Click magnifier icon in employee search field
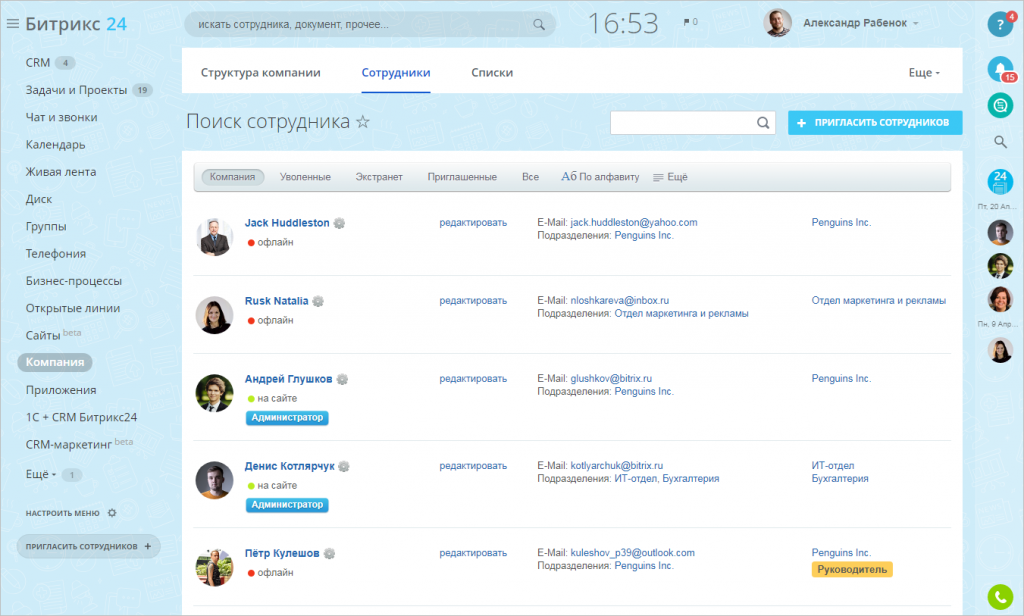Image resolution: width=1024 pixels, height=616 pixels. point(763,123)
